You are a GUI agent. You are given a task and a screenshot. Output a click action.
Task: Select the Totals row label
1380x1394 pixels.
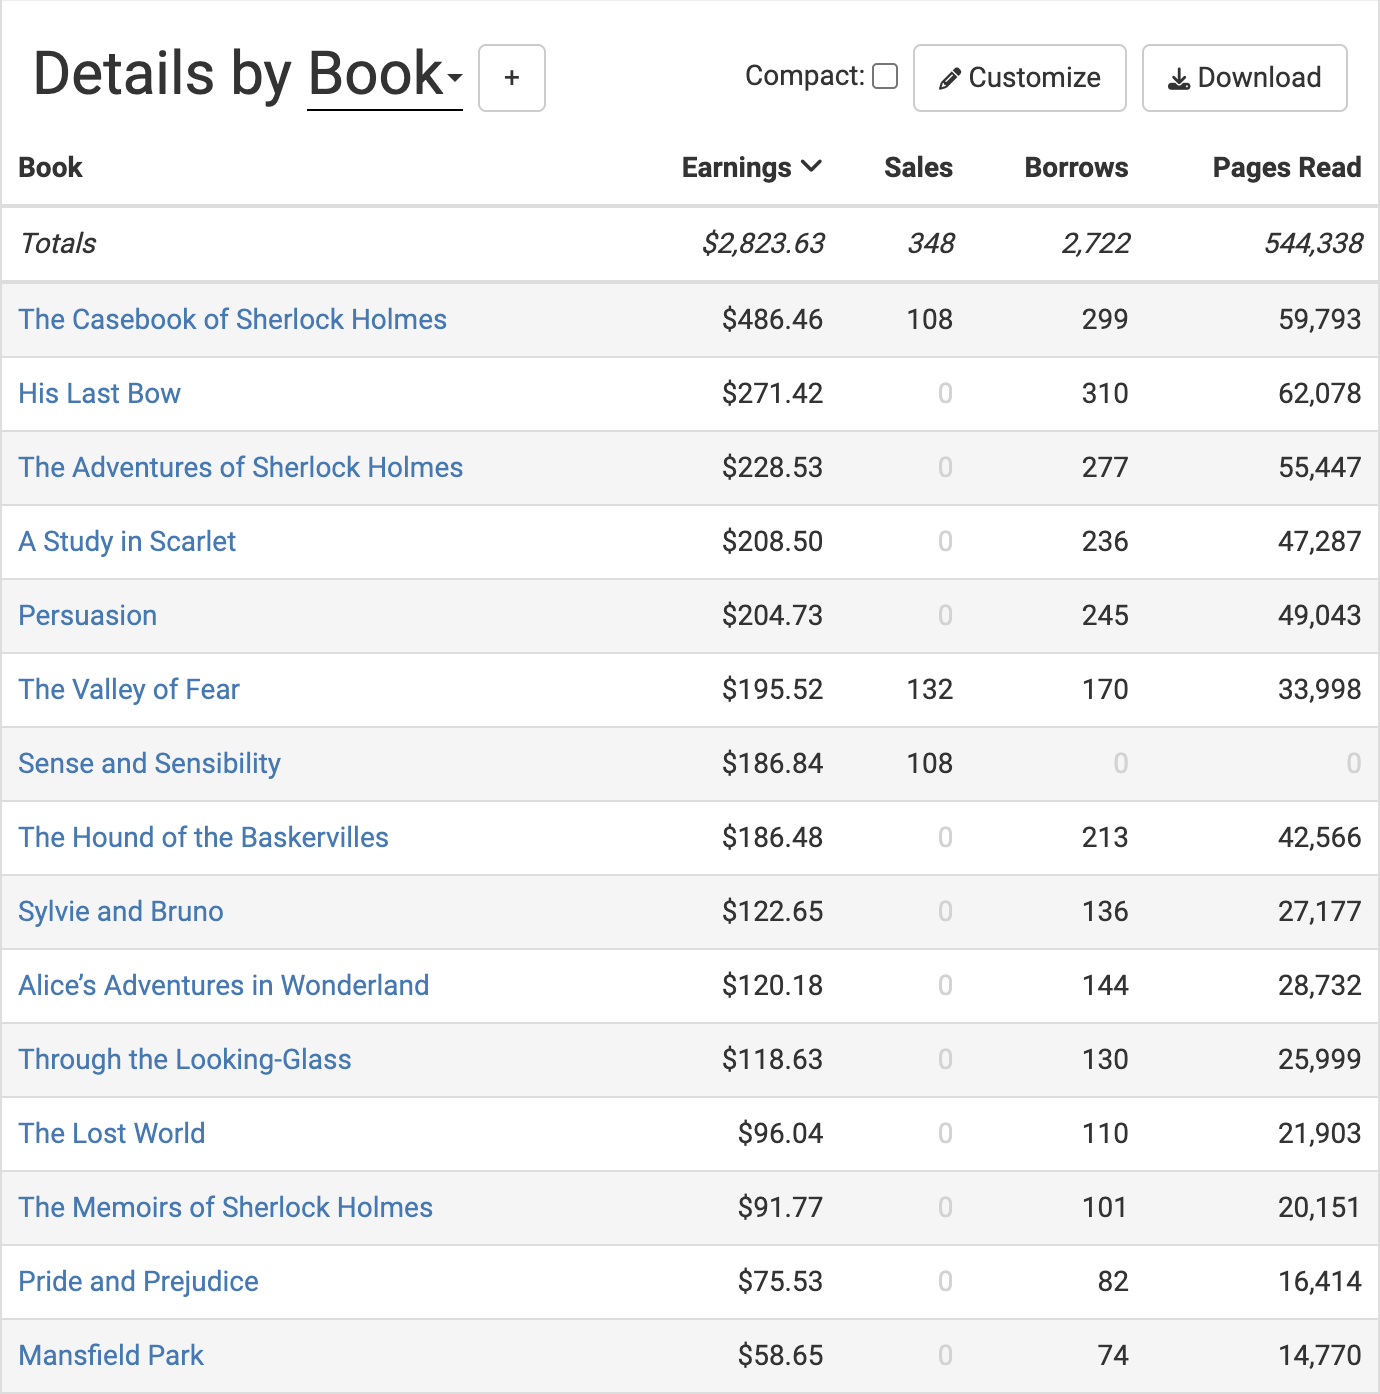58,243
